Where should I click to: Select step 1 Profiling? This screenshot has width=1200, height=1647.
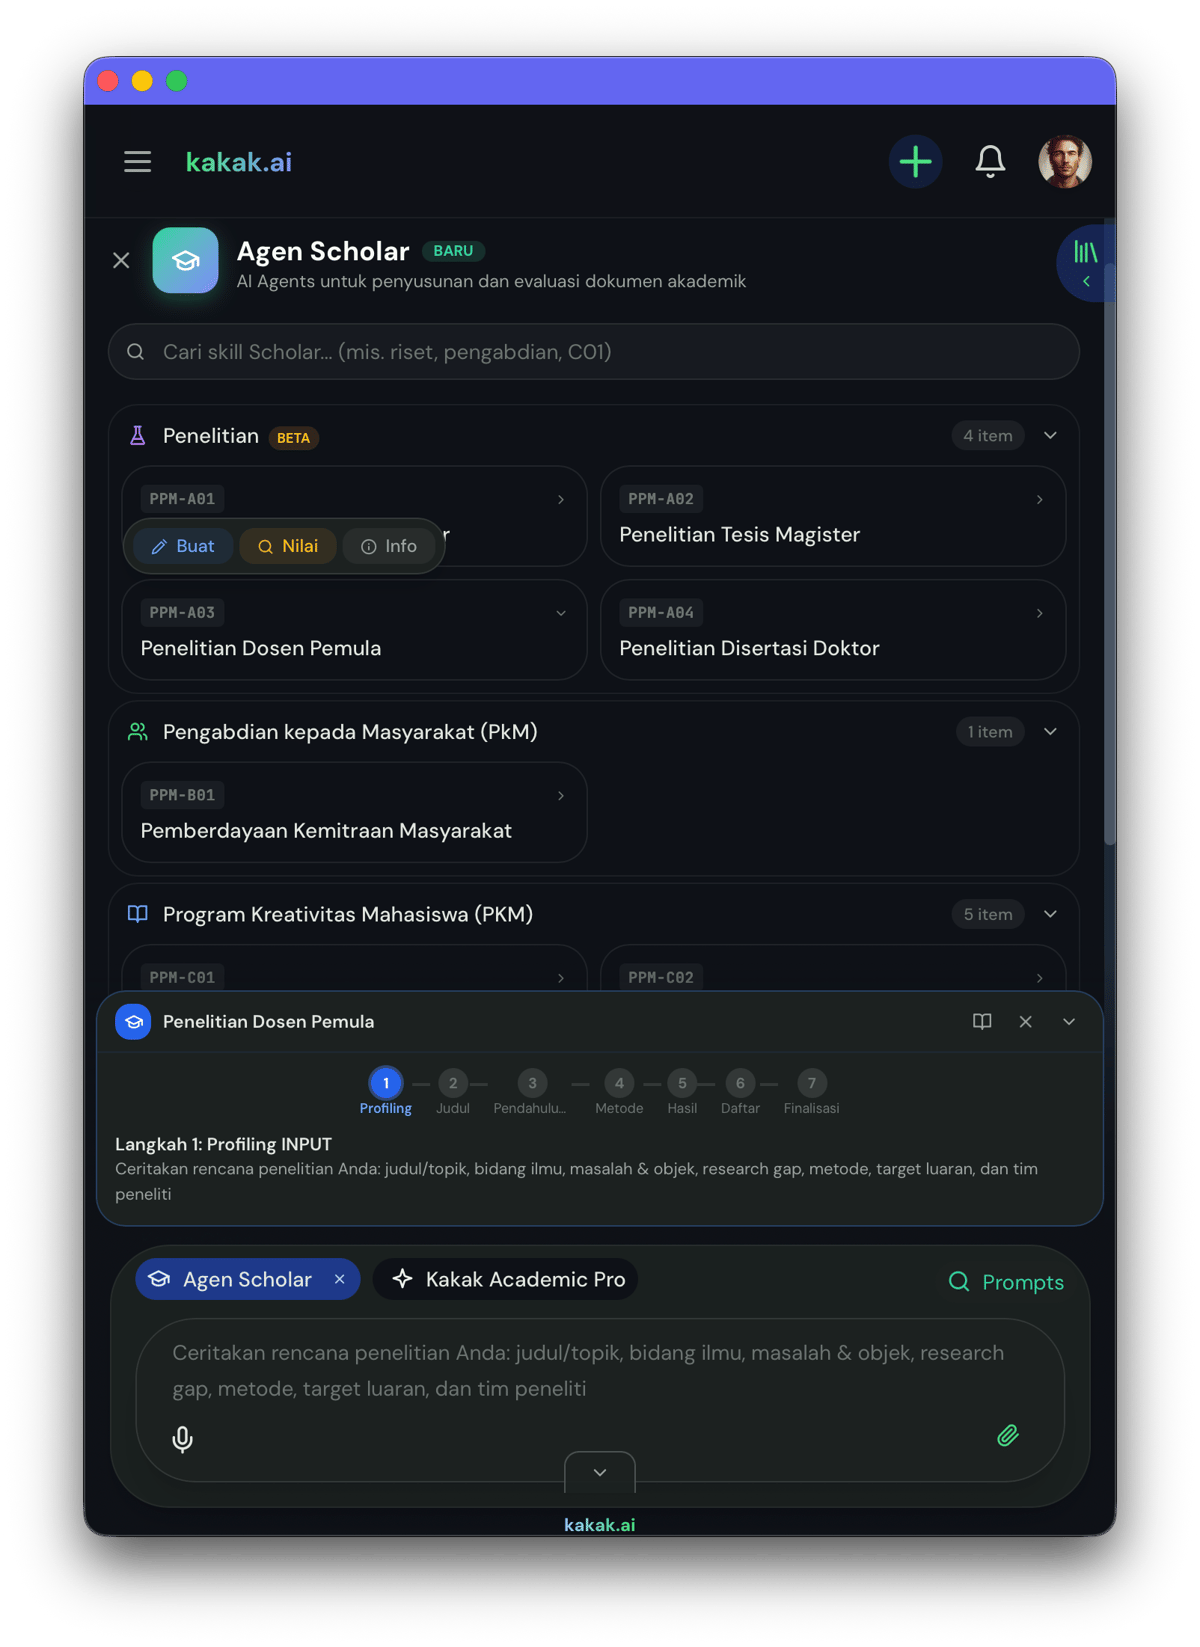pyautogui.click(x=386, y=1092)
